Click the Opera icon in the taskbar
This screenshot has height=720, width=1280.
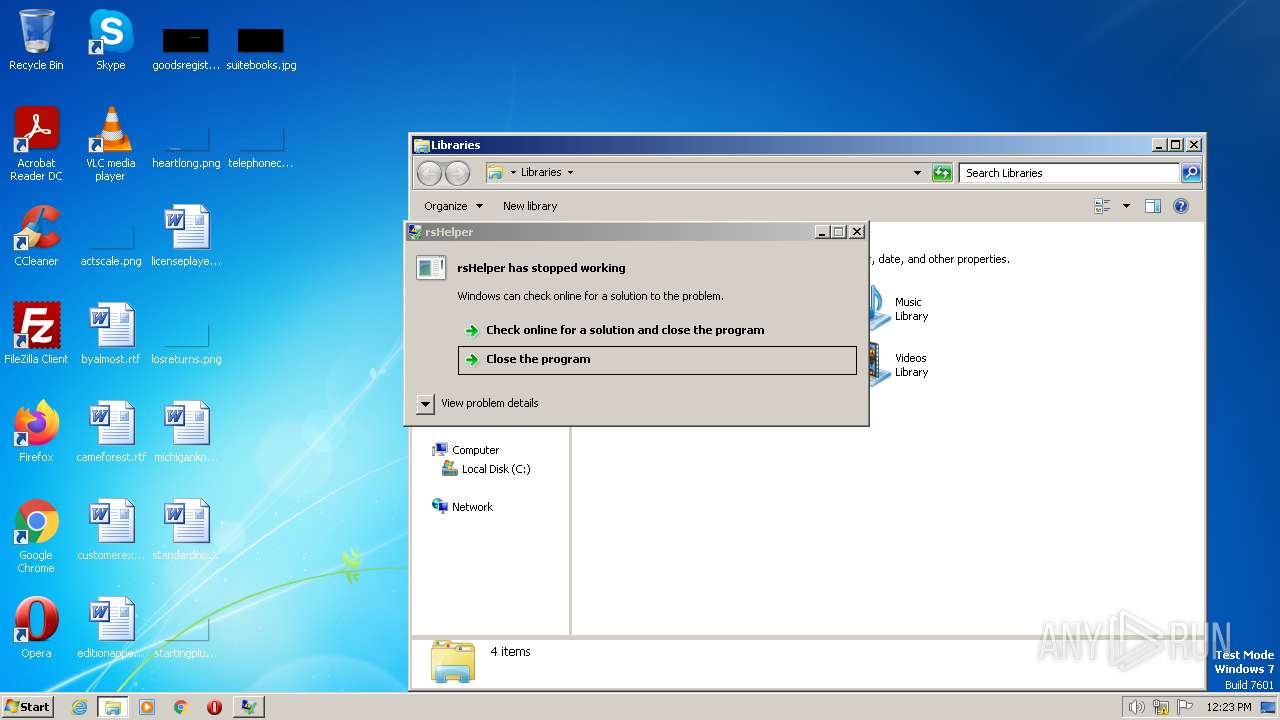(214, 707)
